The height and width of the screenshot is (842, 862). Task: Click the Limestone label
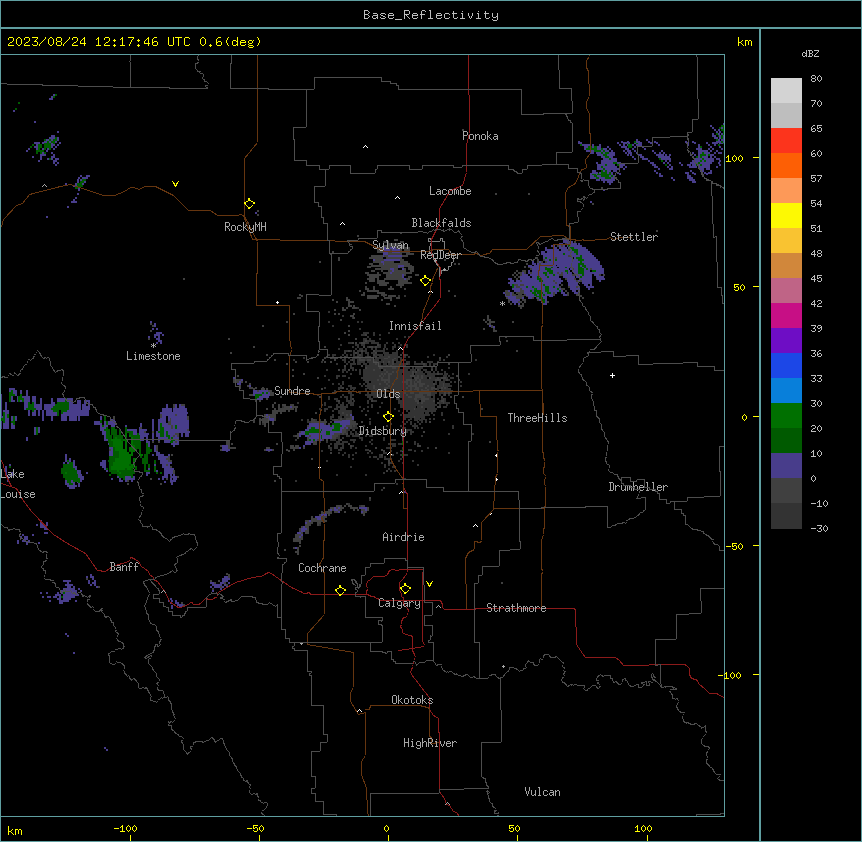(x=153, y=356)
